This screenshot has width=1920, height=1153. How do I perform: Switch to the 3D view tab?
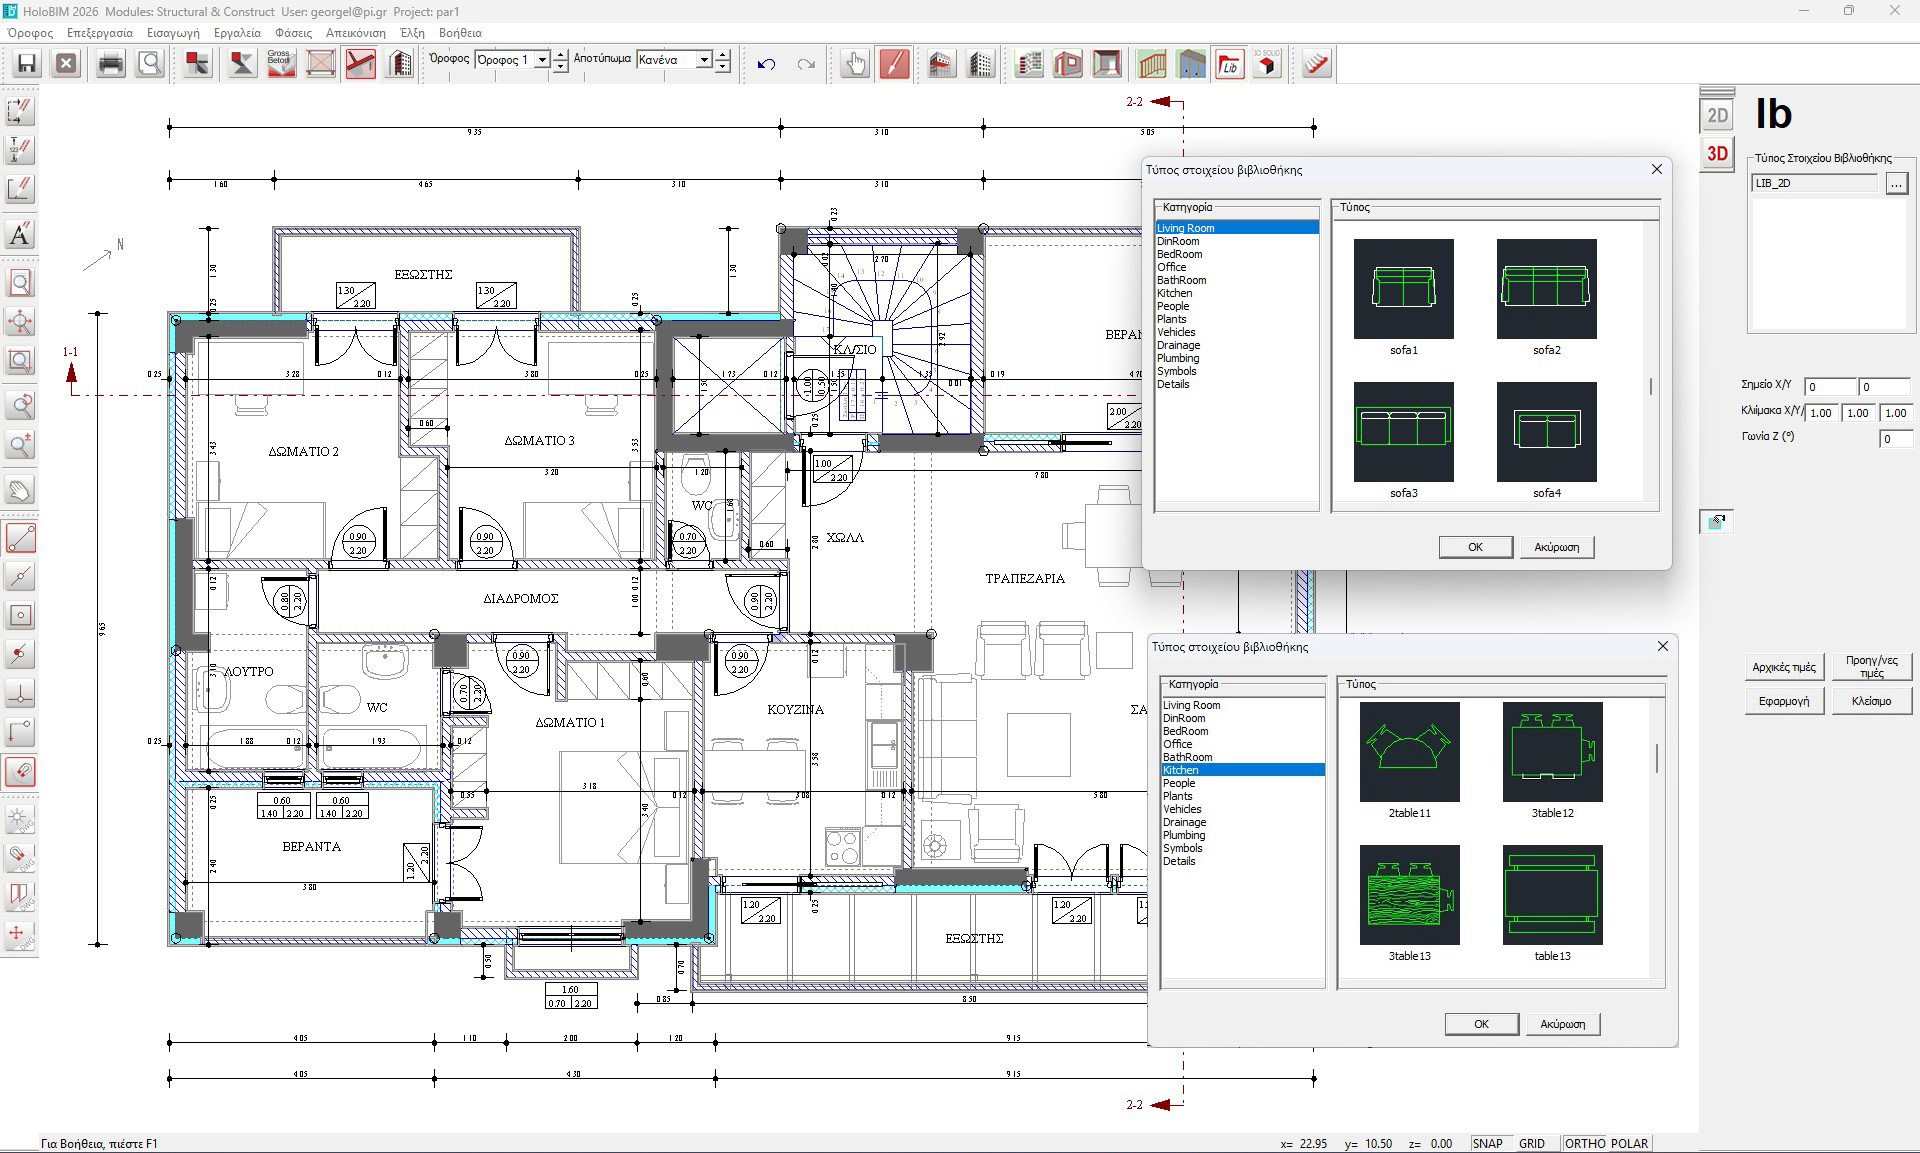pyautogui.click(x=1717, y=153)
